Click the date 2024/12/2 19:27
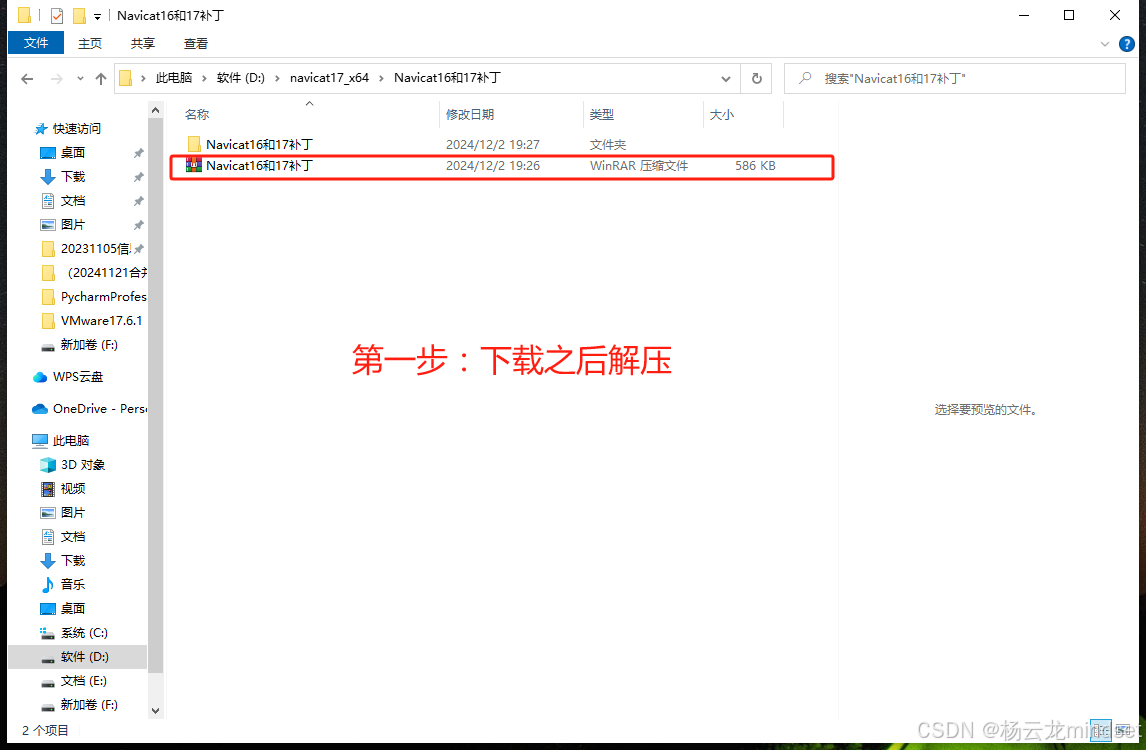 click(x=493, y=145)
